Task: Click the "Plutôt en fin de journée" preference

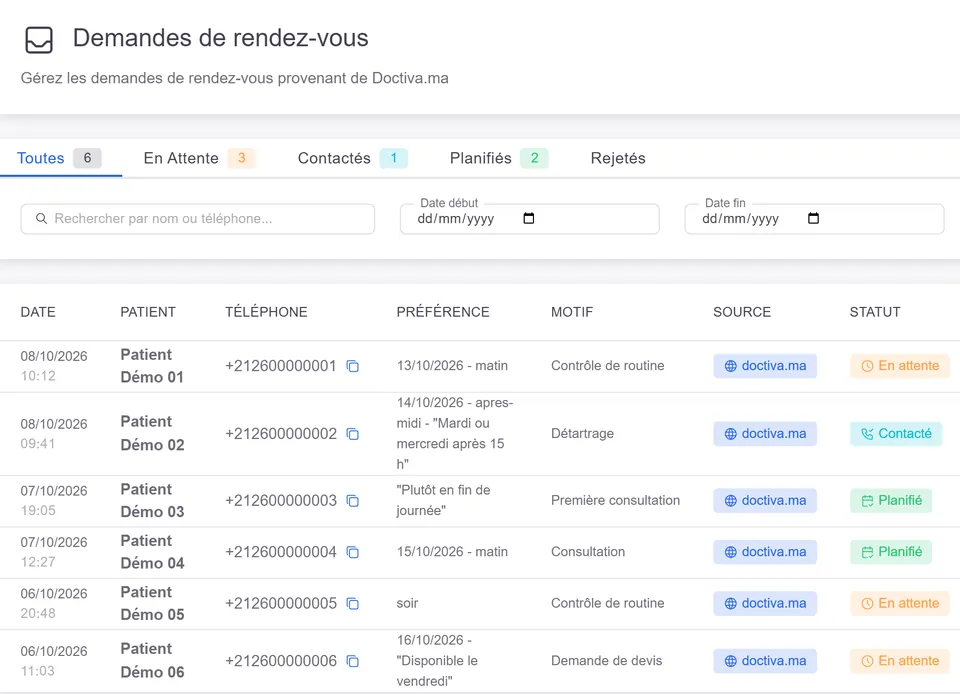Action: point(443,500)
